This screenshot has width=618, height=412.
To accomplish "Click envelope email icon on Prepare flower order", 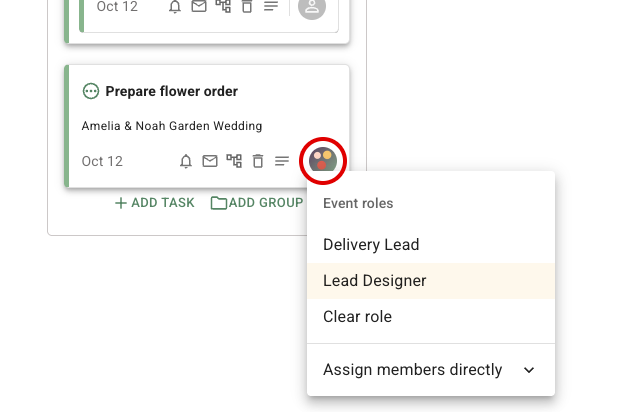I will click(x=210, y=161).
